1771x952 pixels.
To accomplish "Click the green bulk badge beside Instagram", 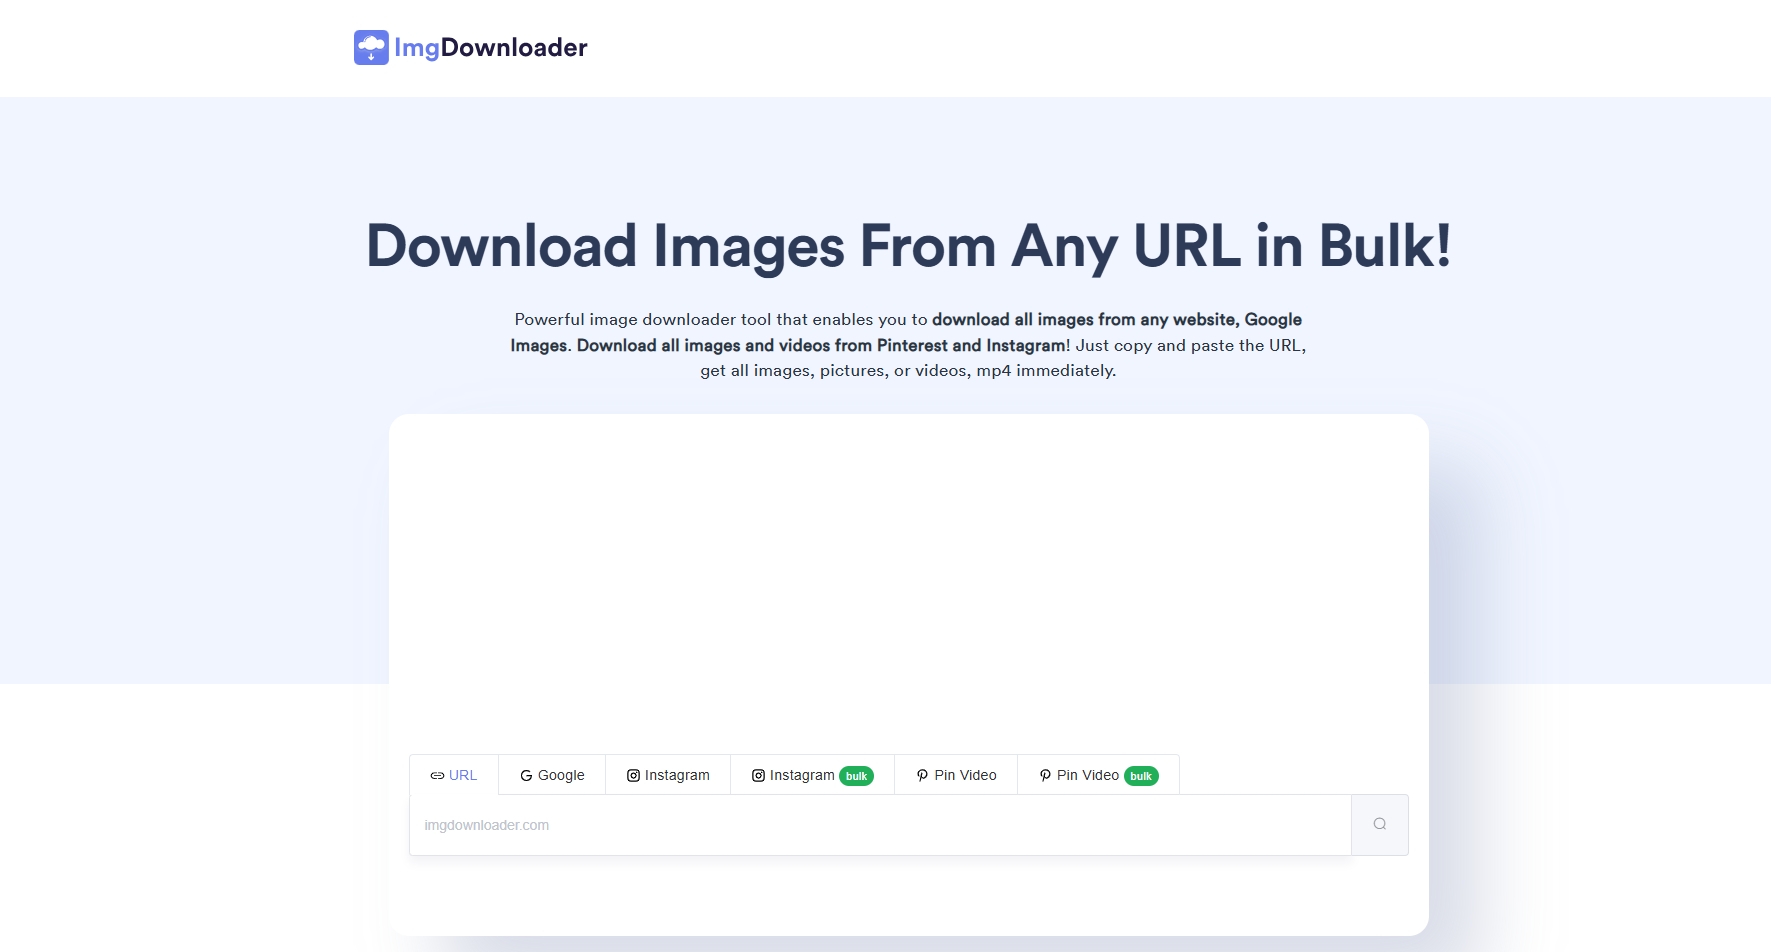I will 856,776.
